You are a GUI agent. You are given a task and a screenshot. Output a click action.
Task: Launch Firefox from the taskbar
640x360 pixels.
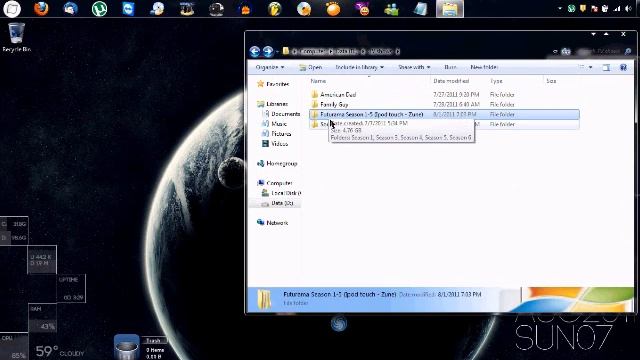pos(41,8)
